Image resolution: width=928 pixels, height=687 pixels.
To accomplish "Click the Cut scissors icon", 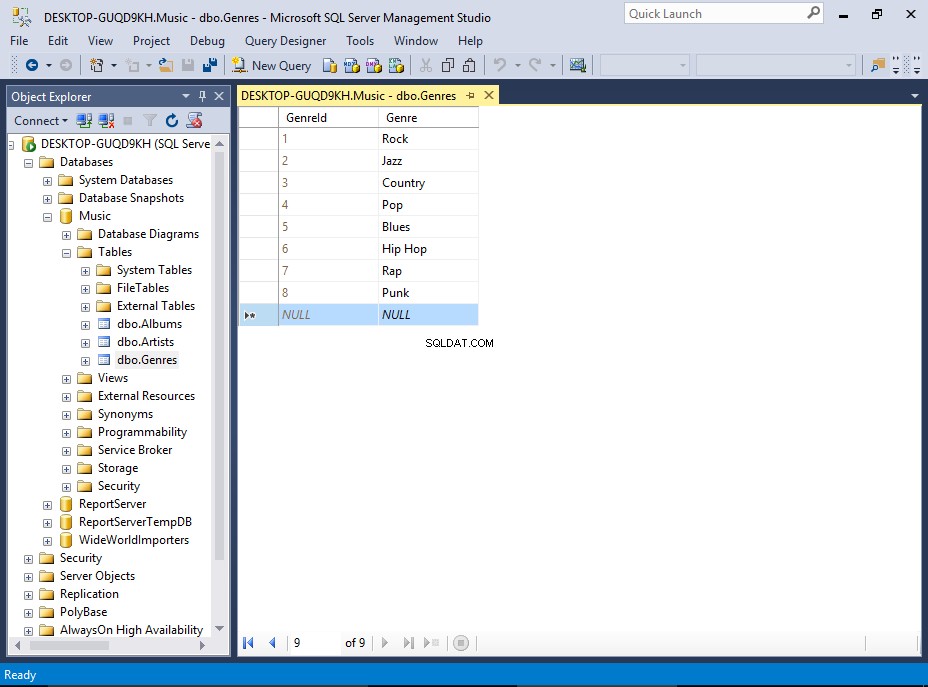I will point(426,65).
